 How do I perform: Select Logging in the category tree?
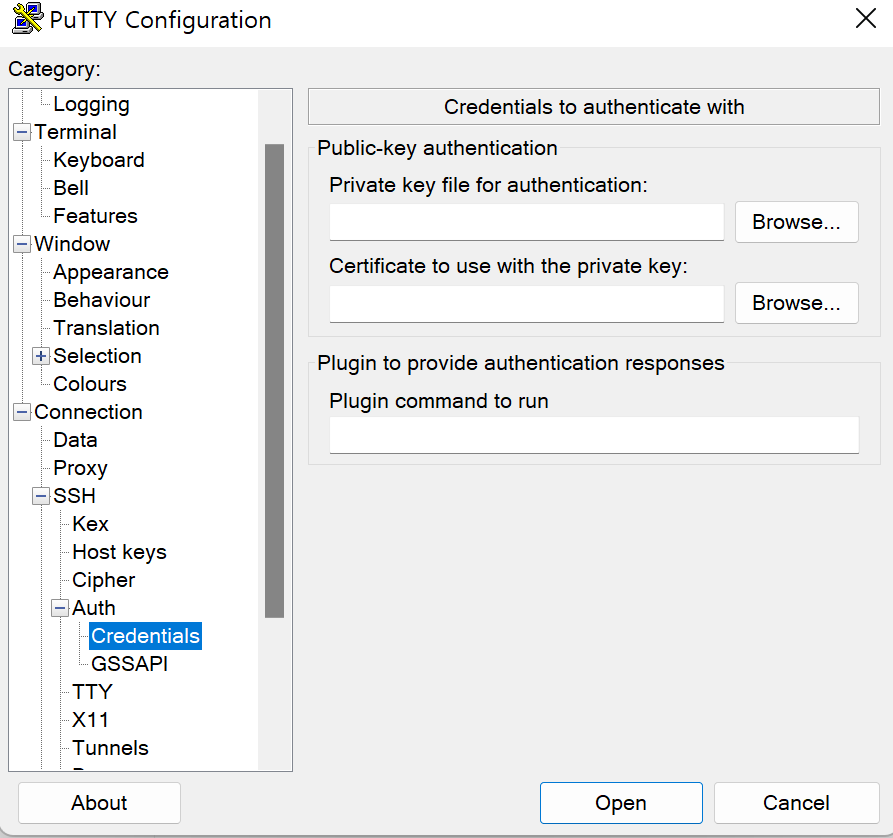(x=91, y=104)
